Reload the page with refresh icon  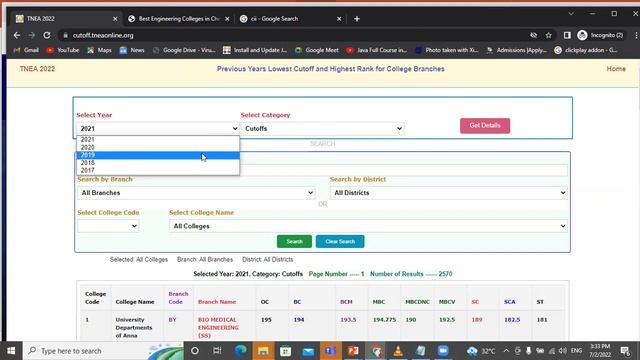pyautogui.click(x=47, y=36)
